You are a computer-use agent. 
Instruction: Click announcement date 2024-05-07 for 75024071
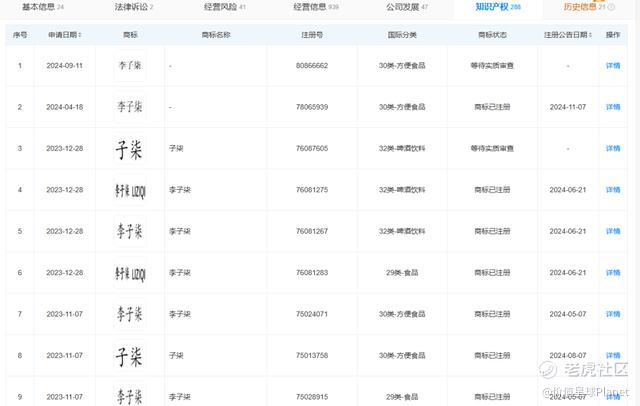point(568,314)
